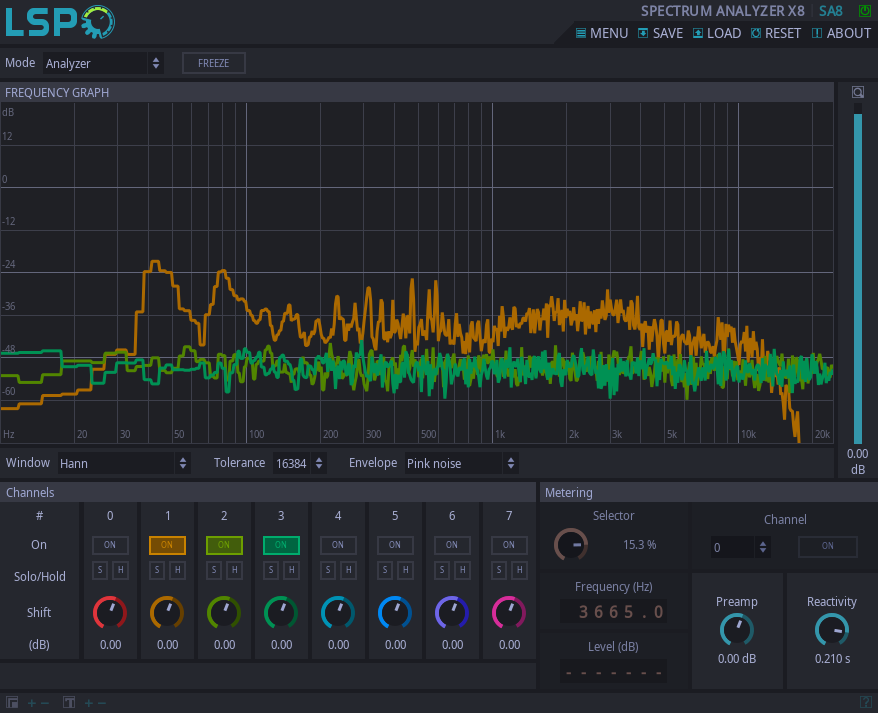
Task: Enable channel 4 ON button
Action: point(338,545)
